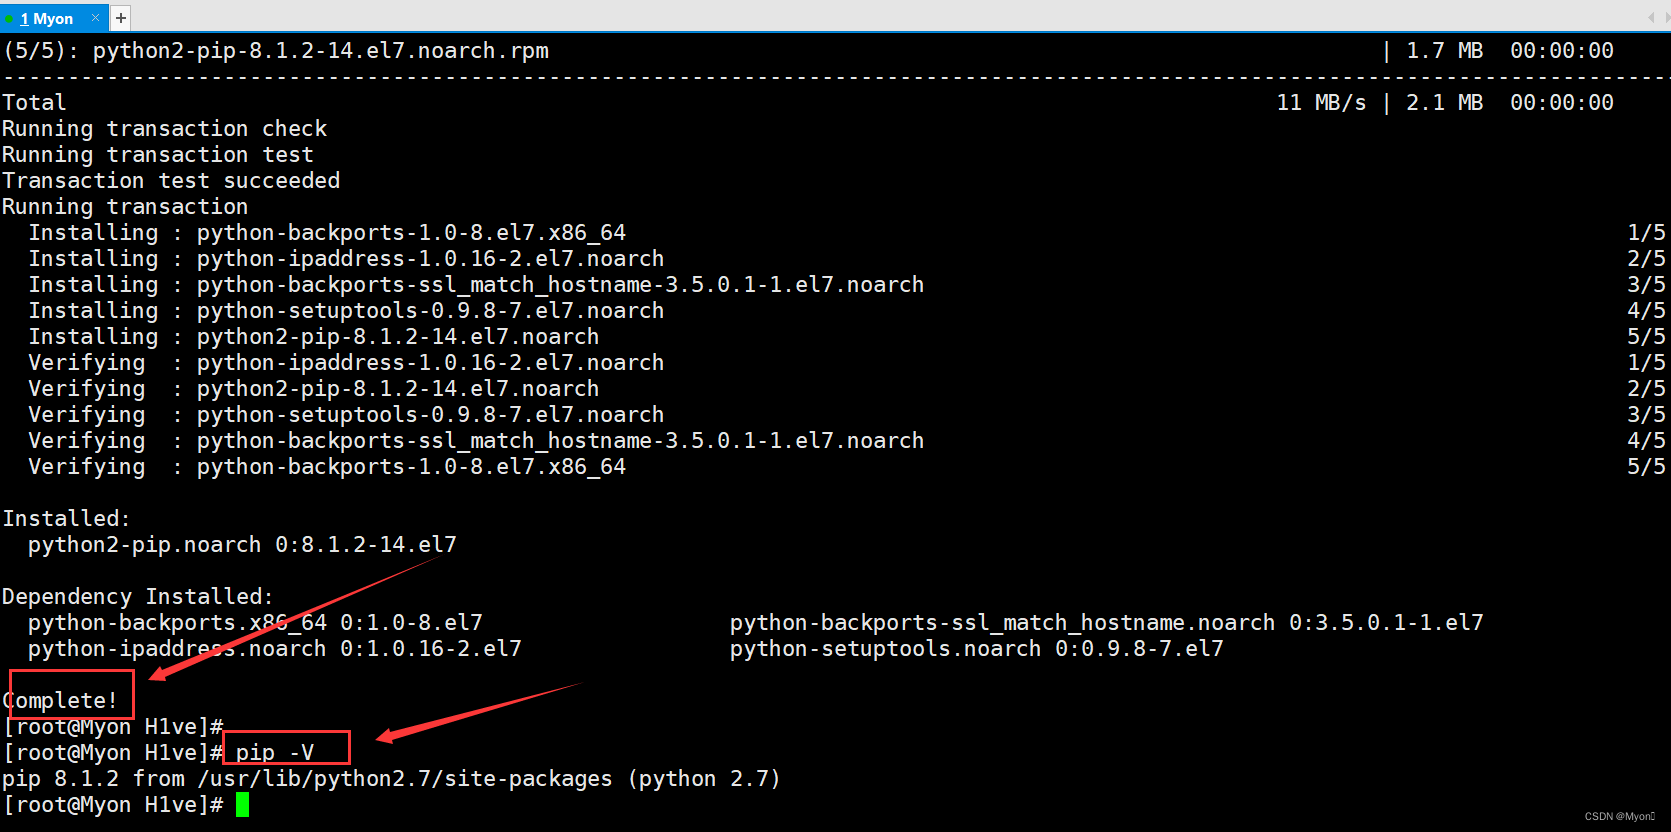Click 'python2-pip.noarch 0:8.1.2-14.el7' entry

pyautogui.click(x=242, y=545)
